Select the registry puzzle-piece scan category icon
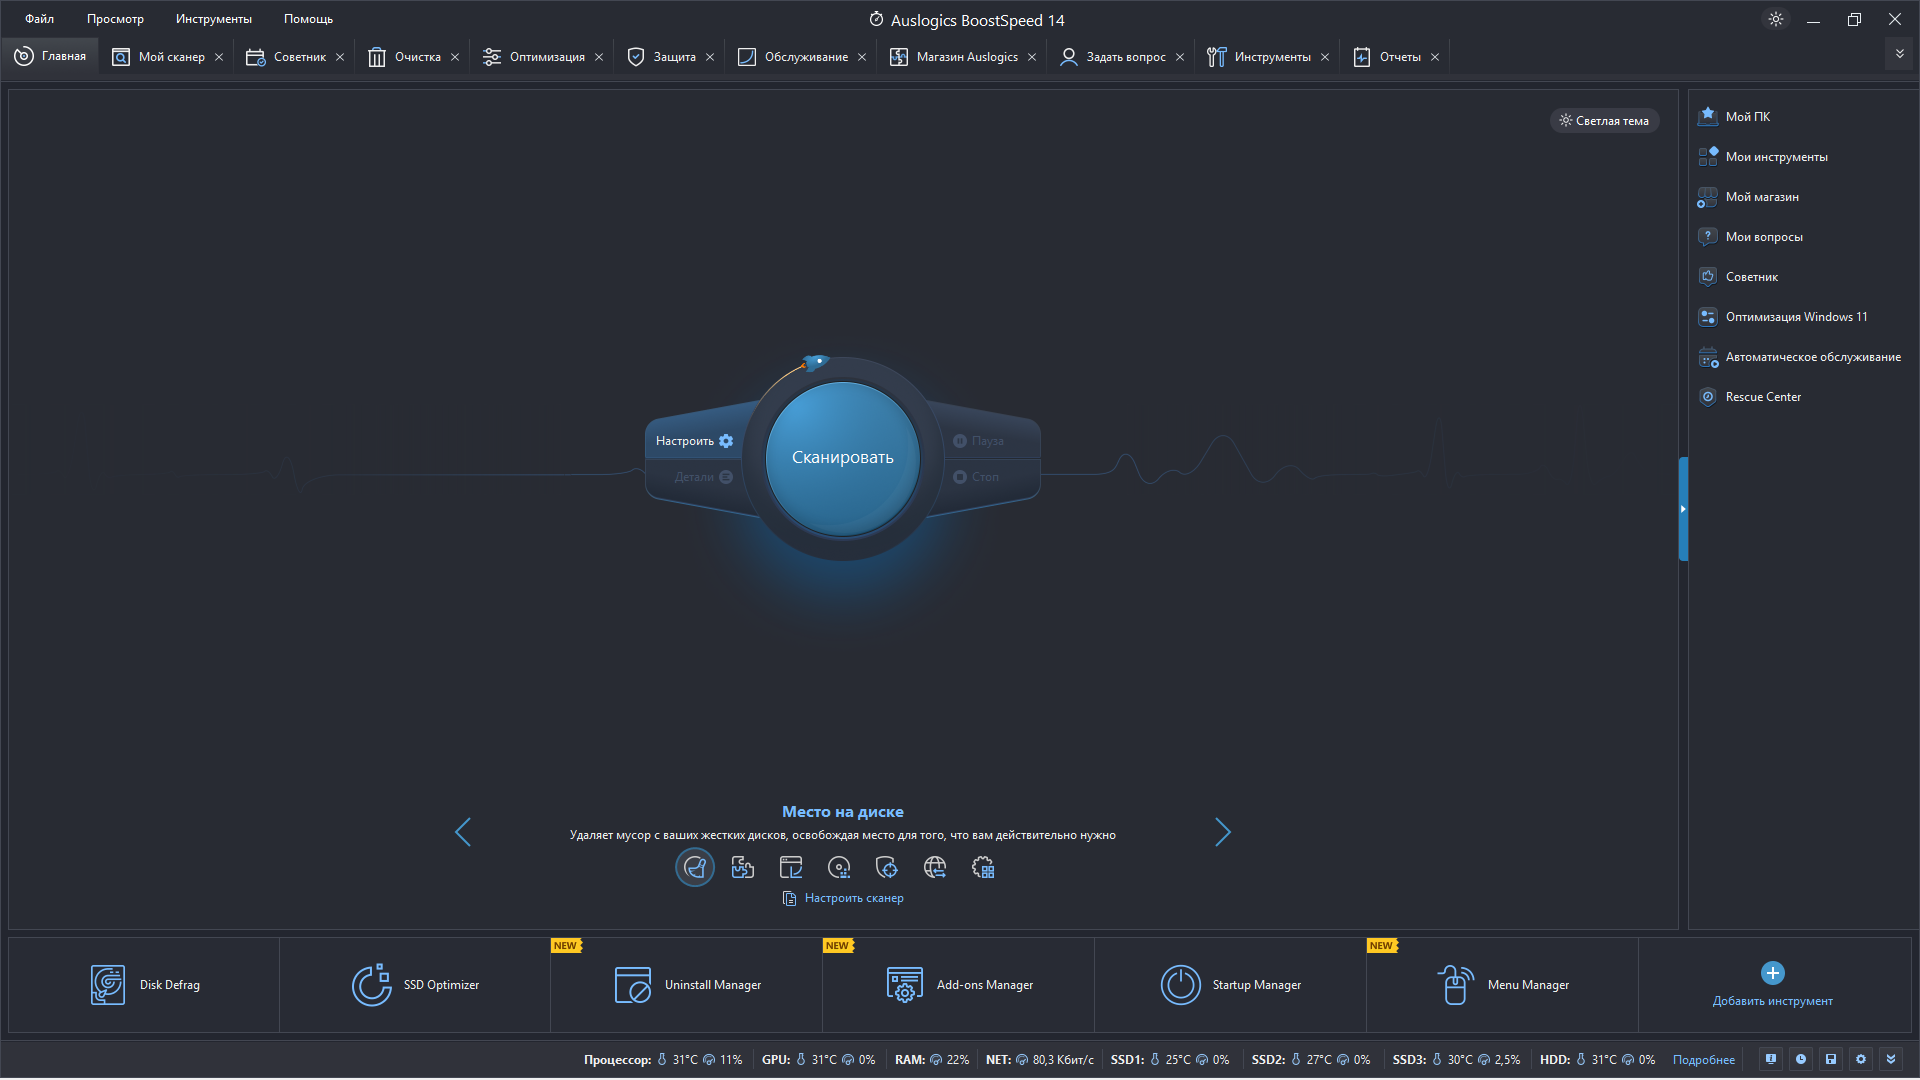 (x=743, y=868)
